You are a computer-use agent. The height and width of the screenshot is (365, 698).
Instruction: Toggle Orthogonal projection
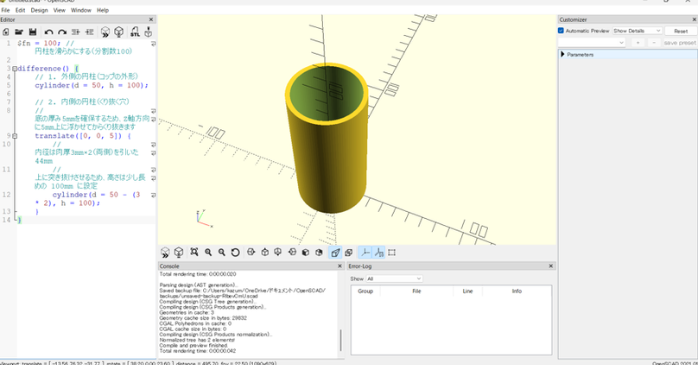pos(349,252)
